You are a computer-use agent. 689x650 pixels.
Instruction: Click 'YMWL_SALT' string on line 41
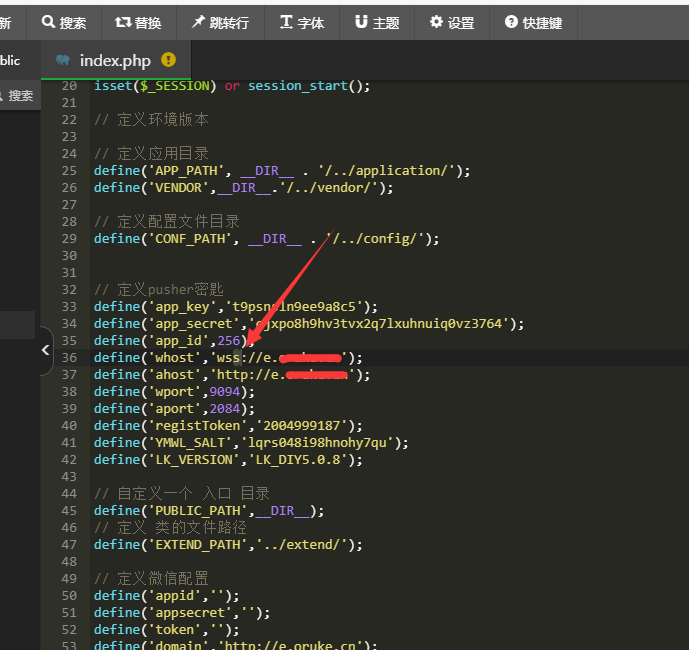(190, 443)
